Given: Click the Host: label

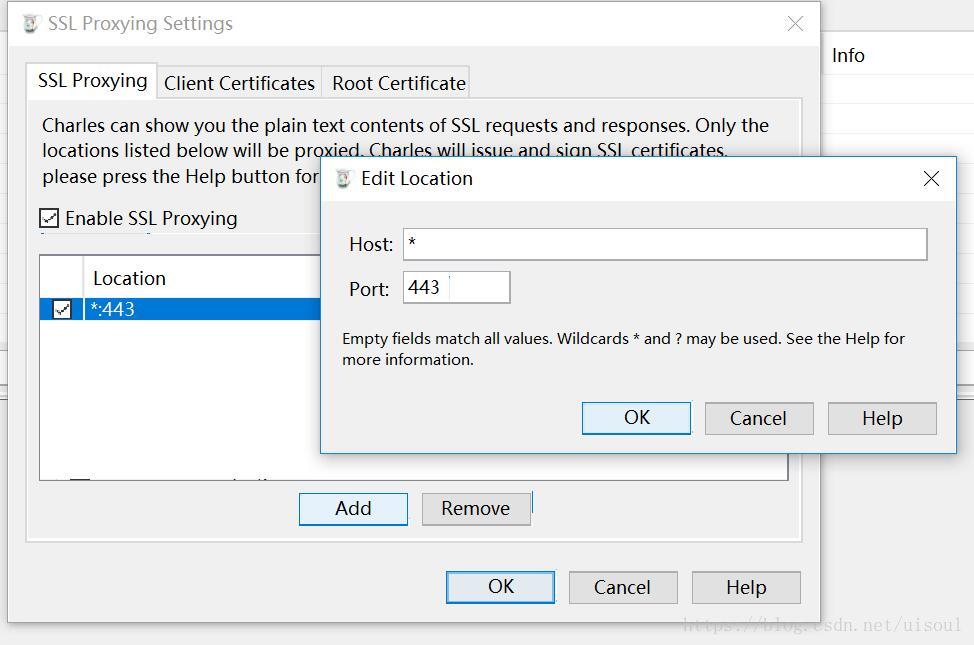Looking at the screenshot, I should click(371, 244).
